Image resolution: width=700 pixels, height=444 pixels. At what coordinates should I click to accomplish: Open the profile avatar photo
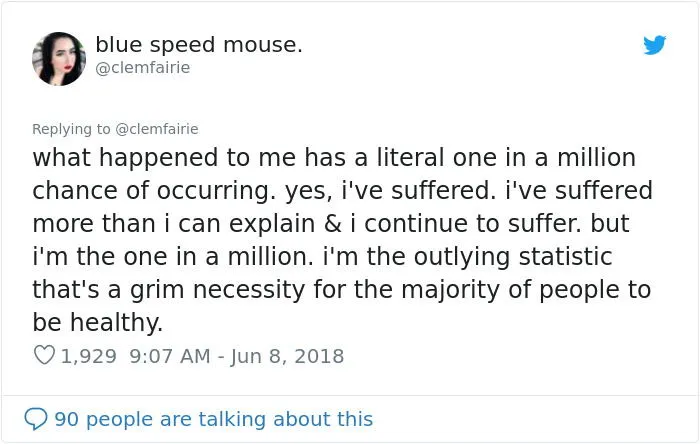pos(59,58)
